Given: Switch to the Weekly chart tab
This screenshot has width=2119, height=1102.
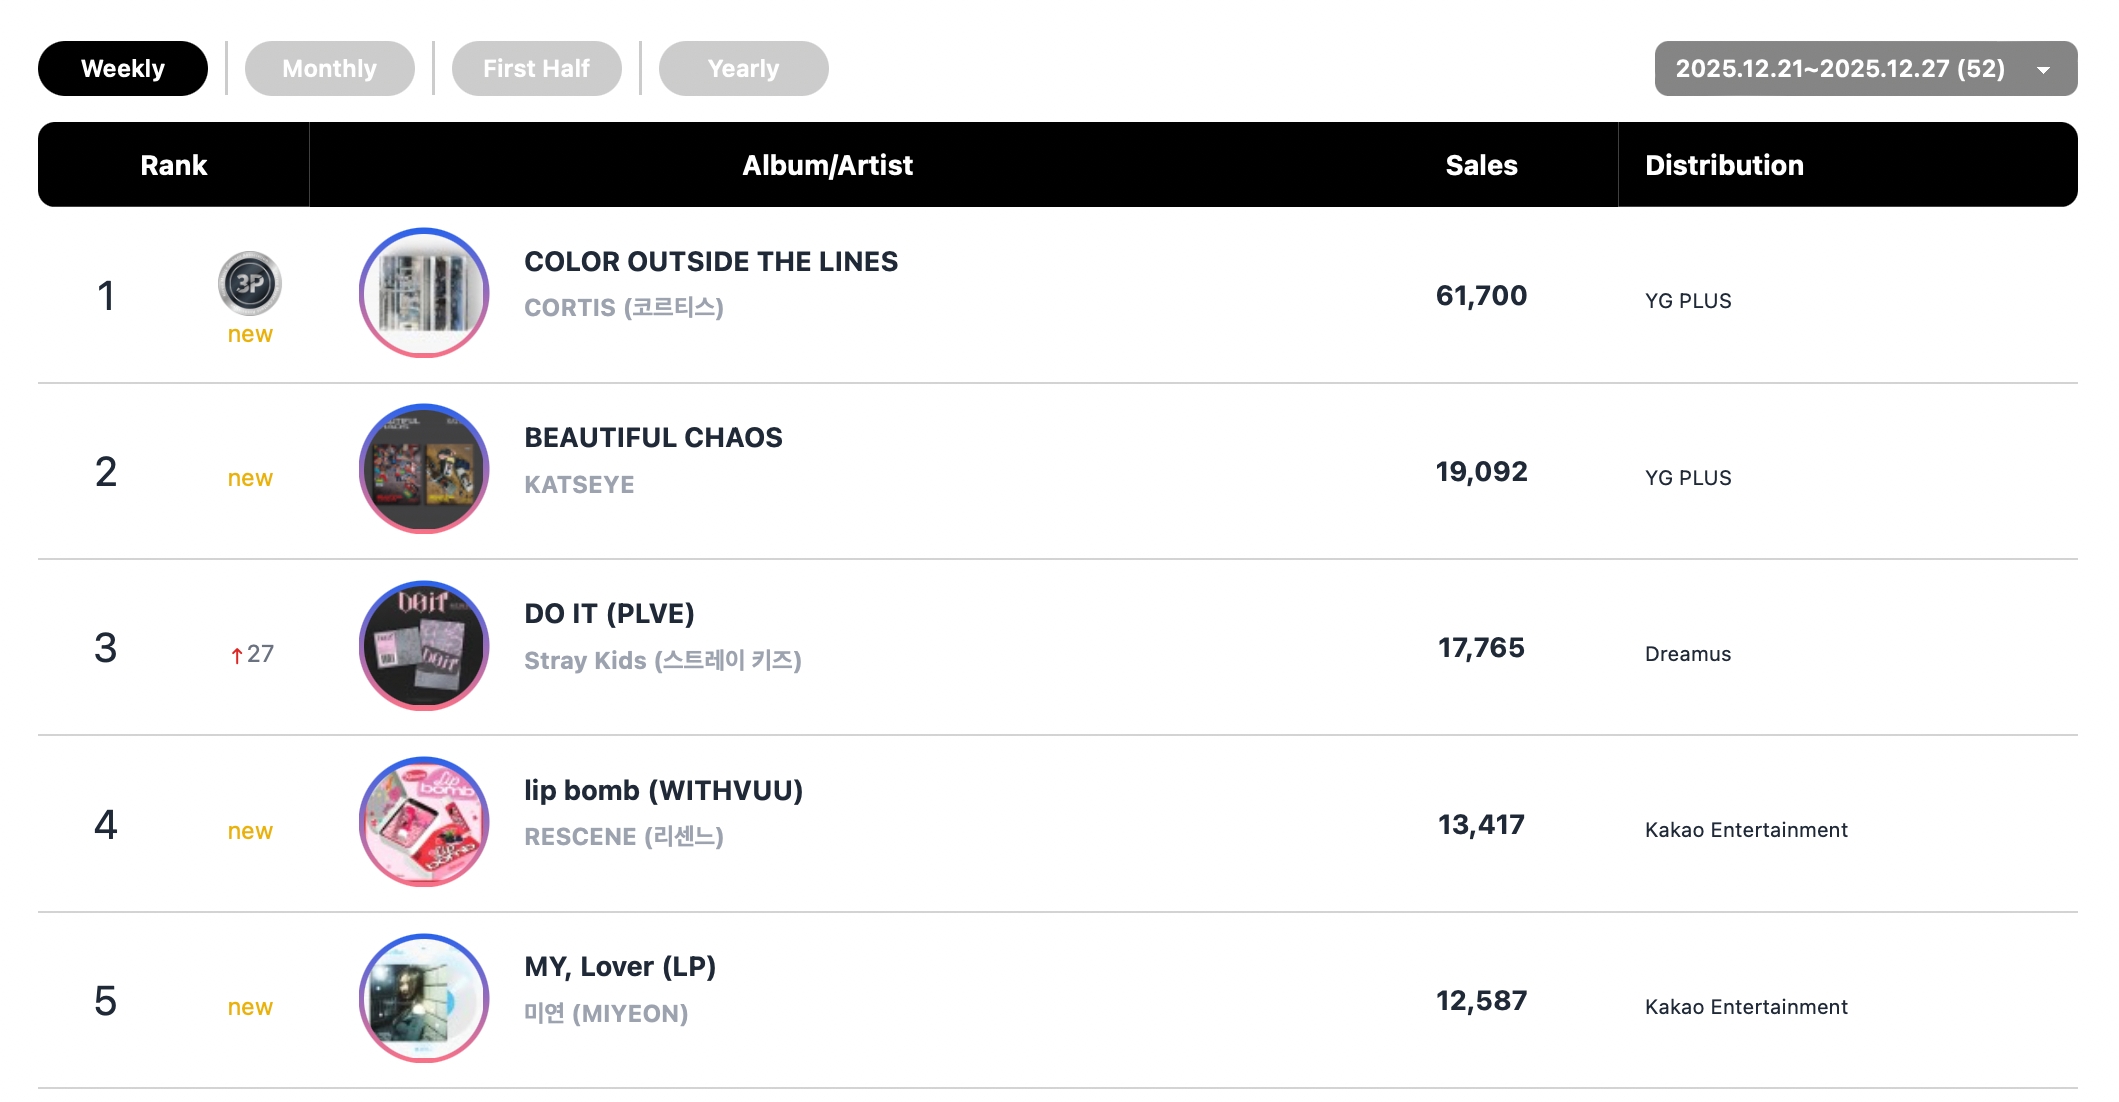Looking at the screenshot, I should pos(123,69).
